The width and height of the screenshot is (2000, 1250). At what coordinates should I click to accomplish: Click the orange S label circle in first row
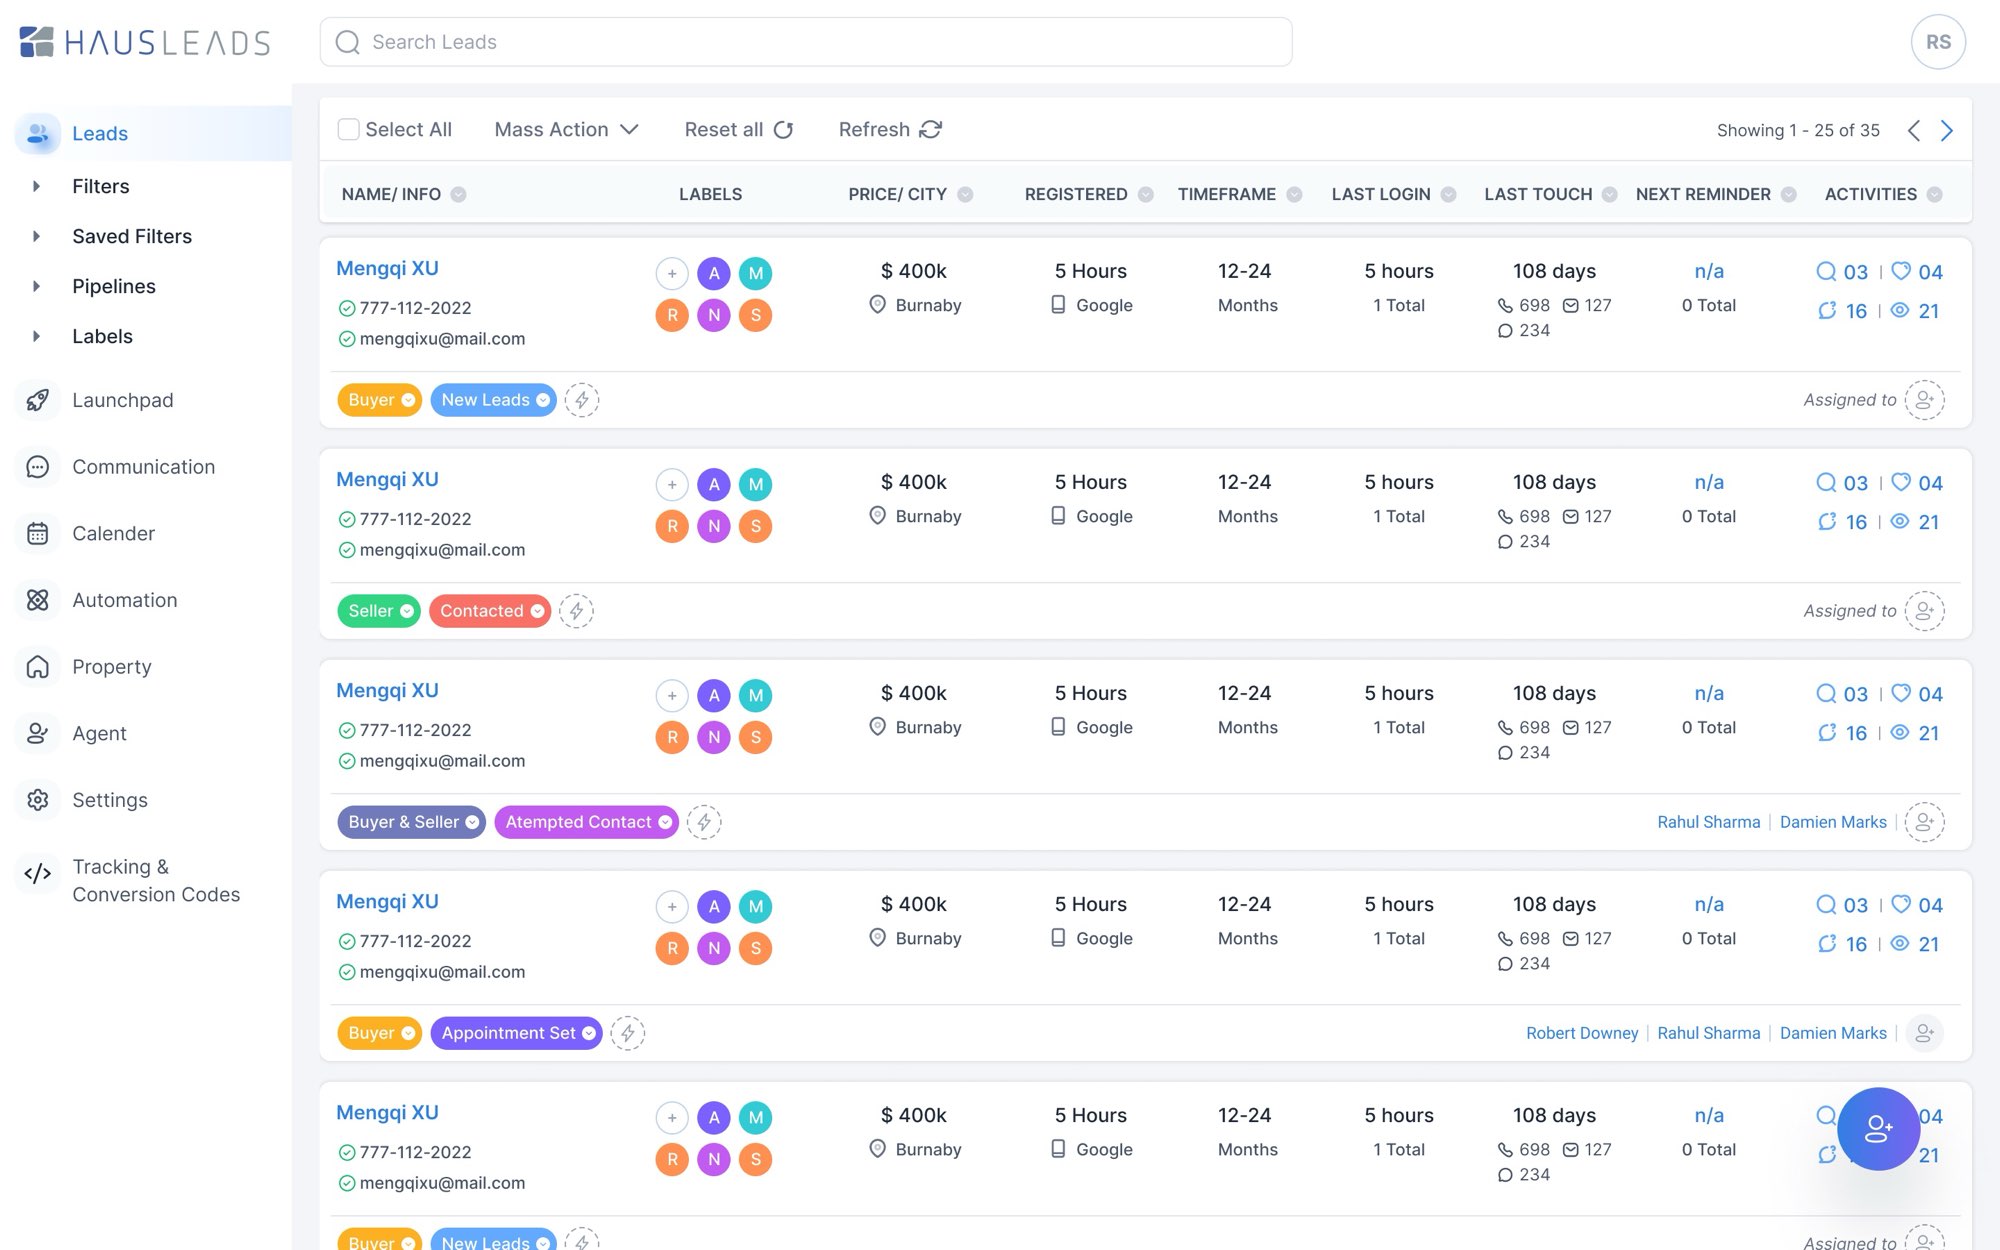pyautogui.click(x=756, y=315)
